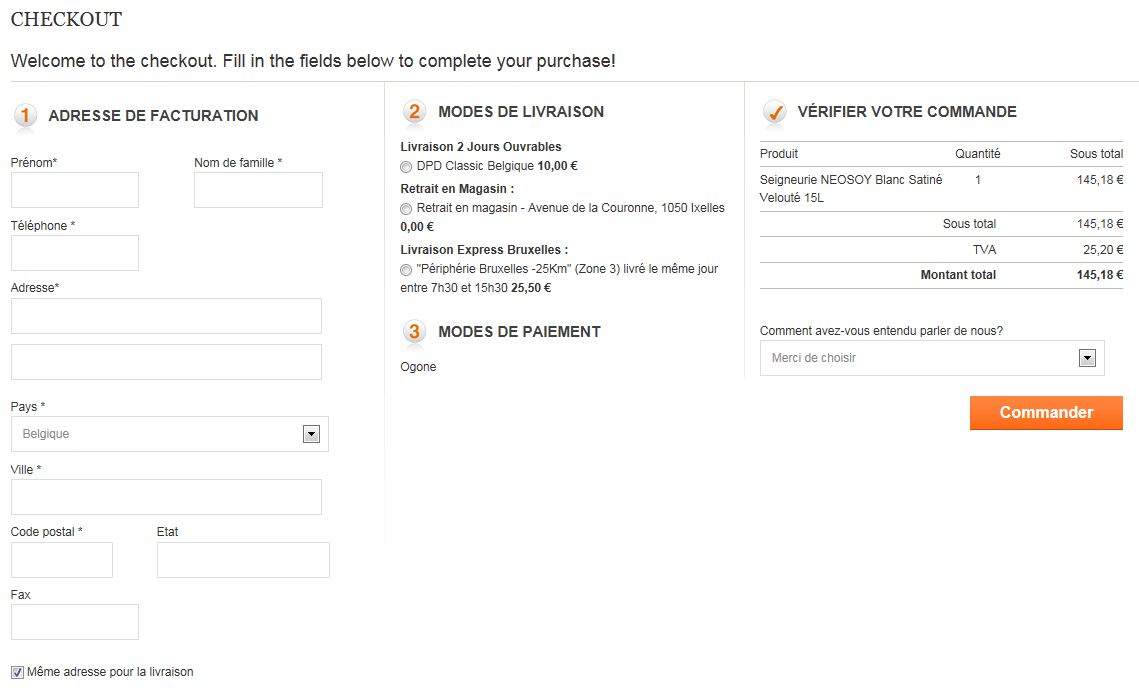Open the Pays country dropdown

pos(170,434)
